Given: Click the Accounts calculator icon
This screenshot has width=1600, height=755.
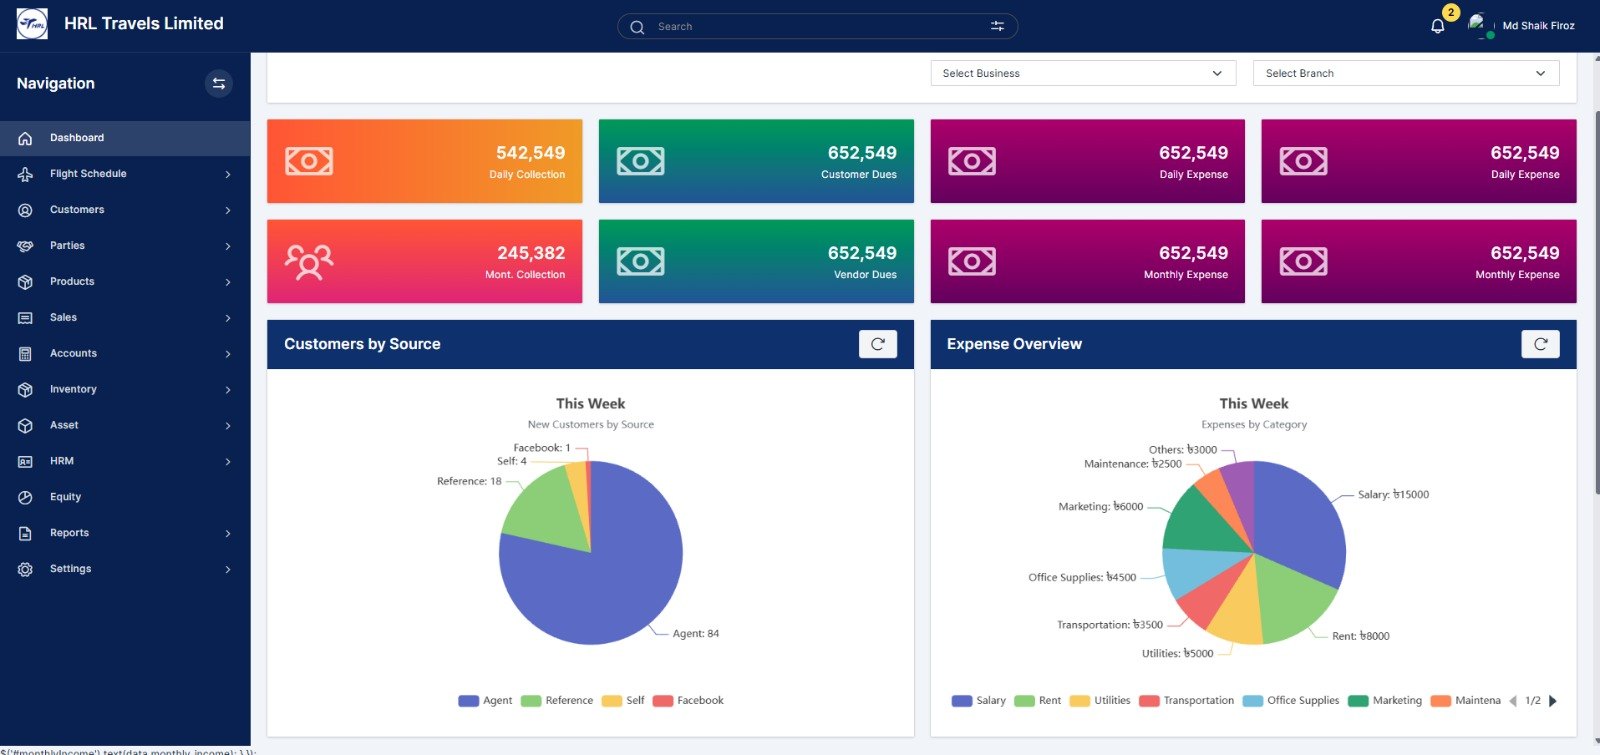Looking at the screenshot, I should [x=26, y=354].
